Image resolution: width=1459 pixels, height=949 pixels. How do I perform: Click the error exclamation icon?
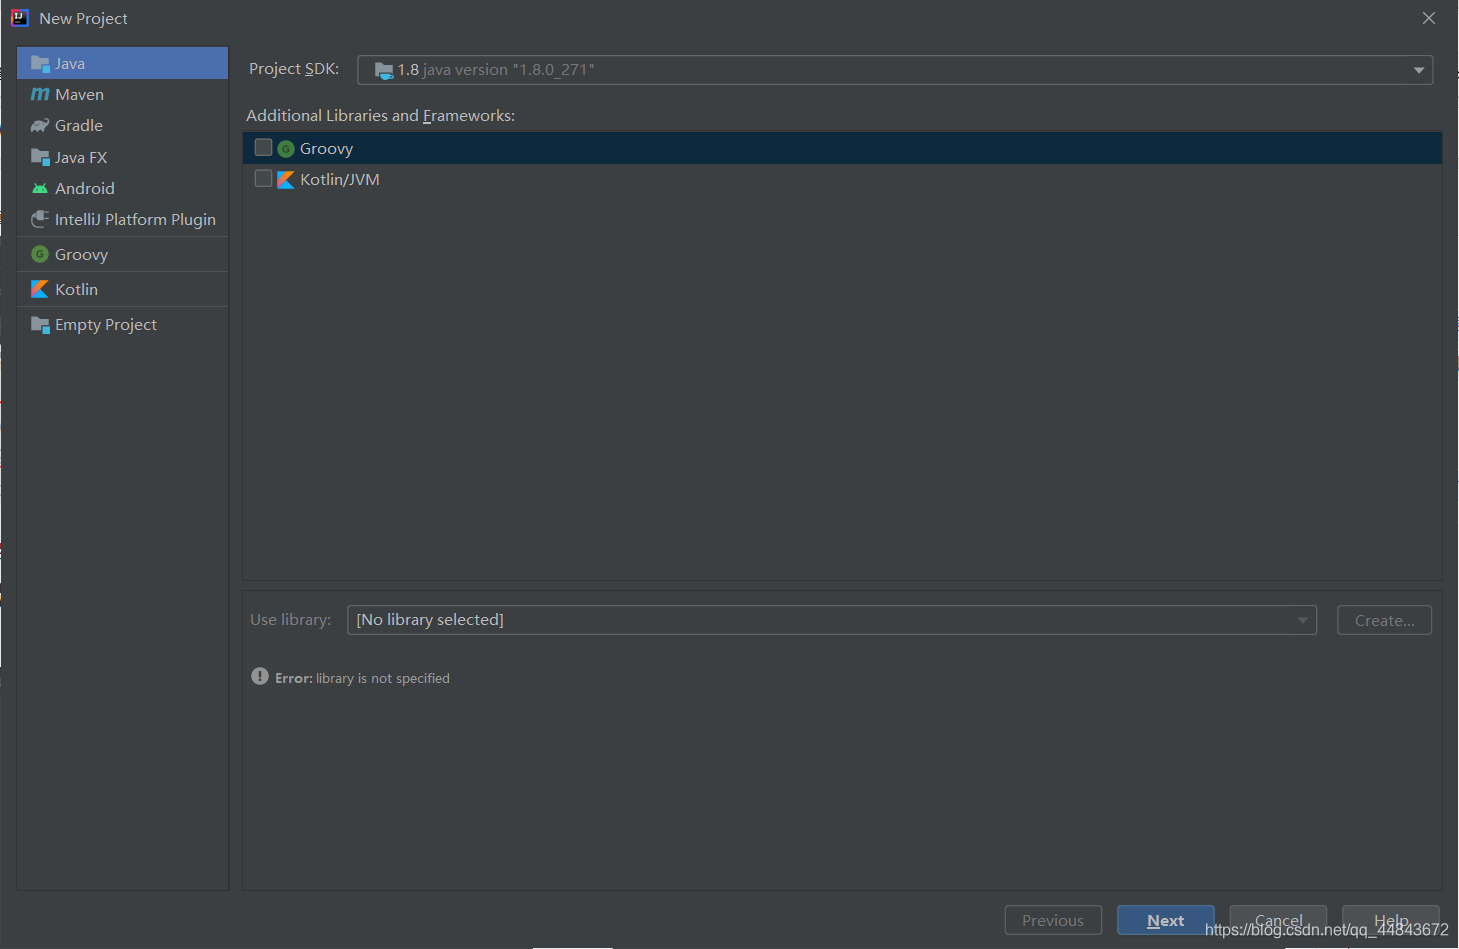coord(260,676)
